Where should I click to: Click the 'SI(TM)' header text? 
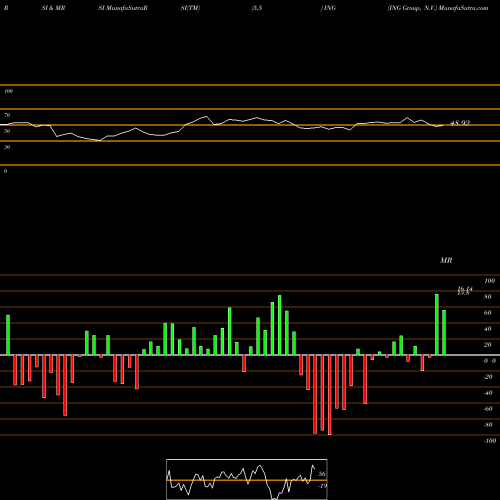click(x=190, y=8)
